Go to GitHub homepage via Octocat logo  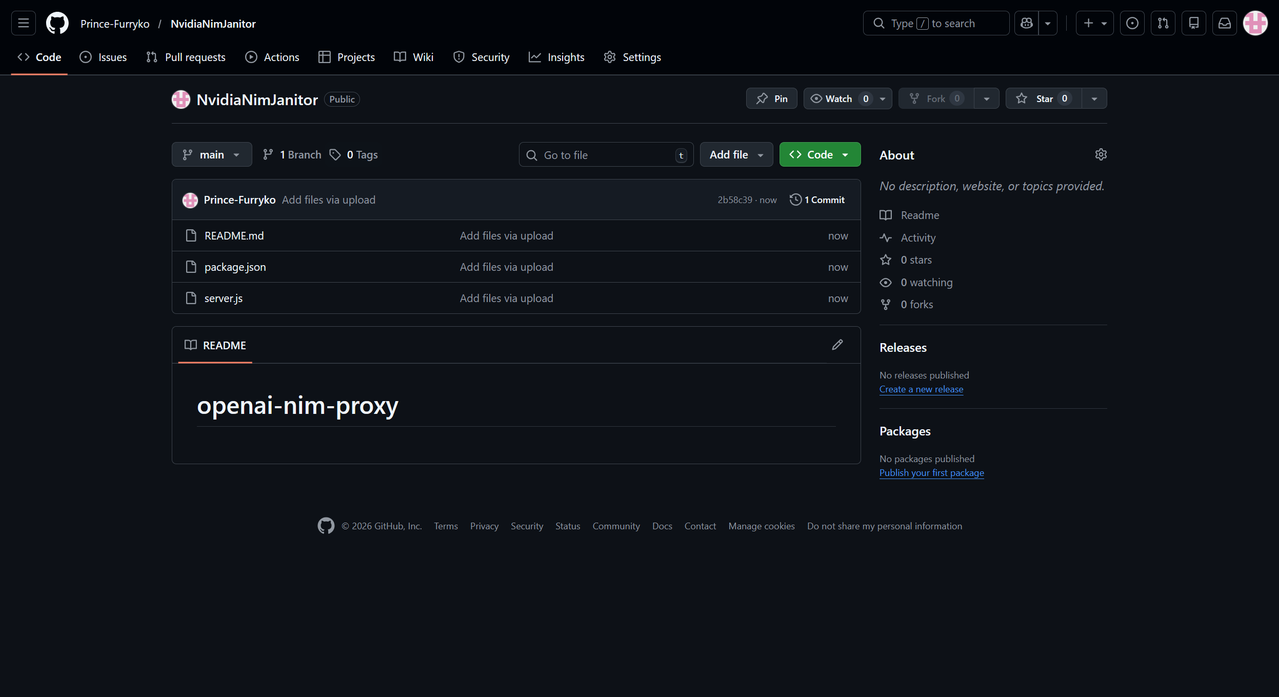pos(57,23)
